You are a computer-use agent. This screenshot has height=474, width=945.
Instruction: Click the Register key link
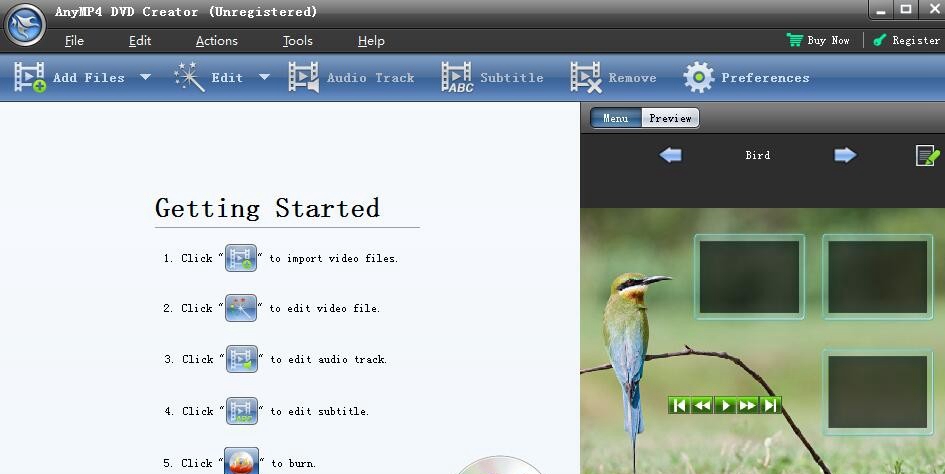point(906,40)
